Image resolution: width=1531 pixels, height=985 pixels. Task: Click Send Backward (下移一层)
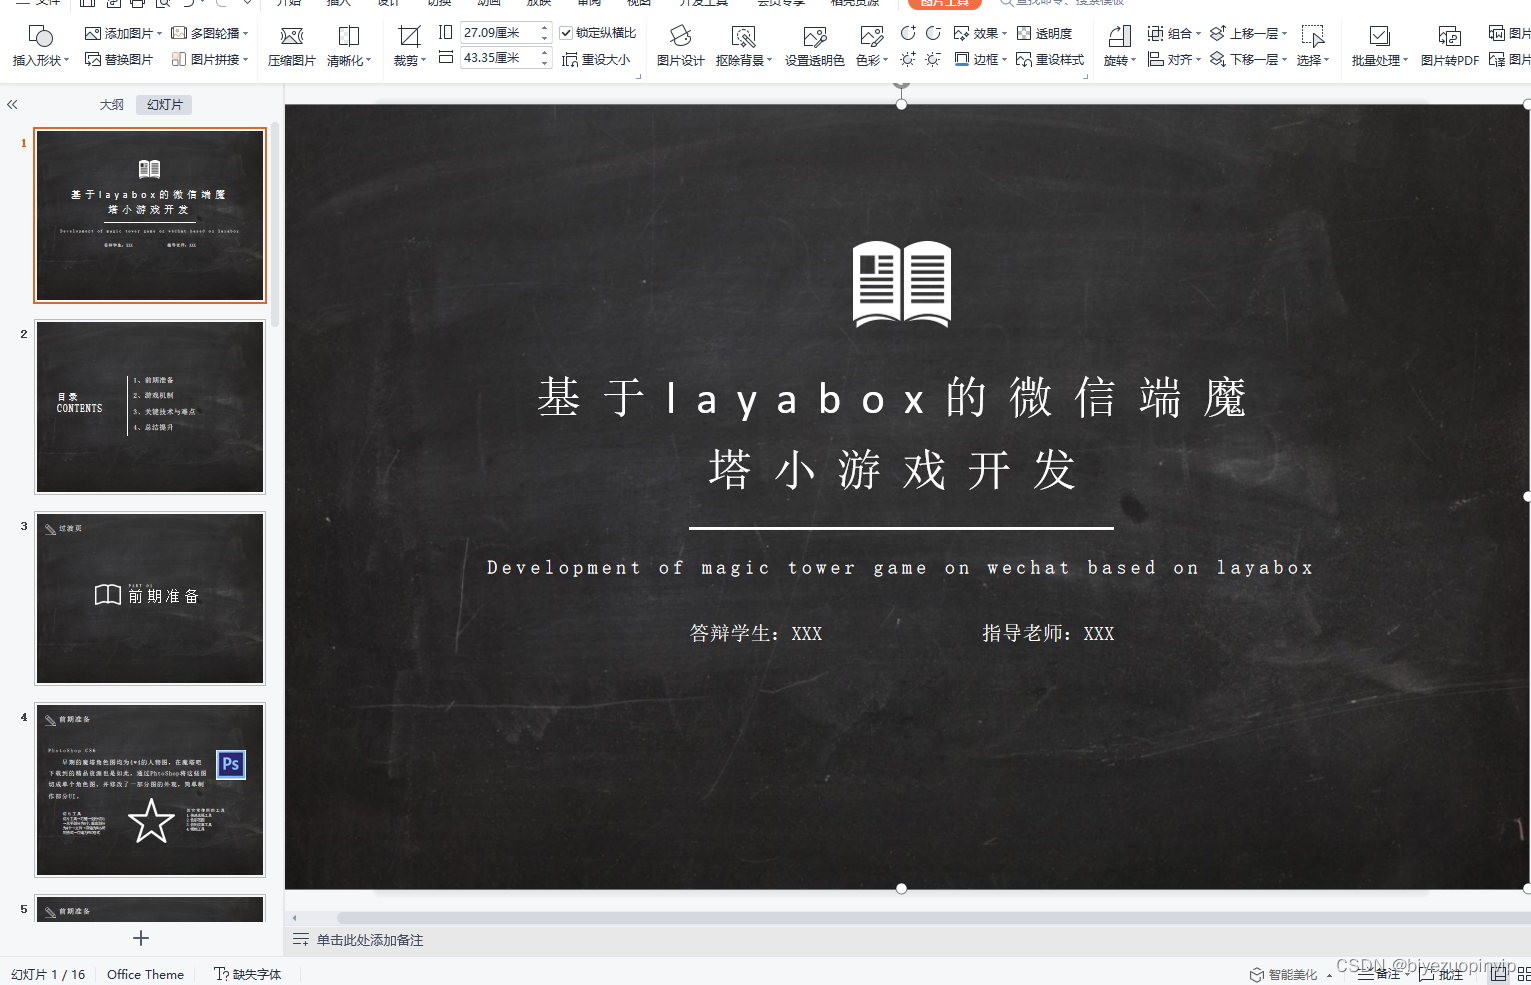point(1248,60)
